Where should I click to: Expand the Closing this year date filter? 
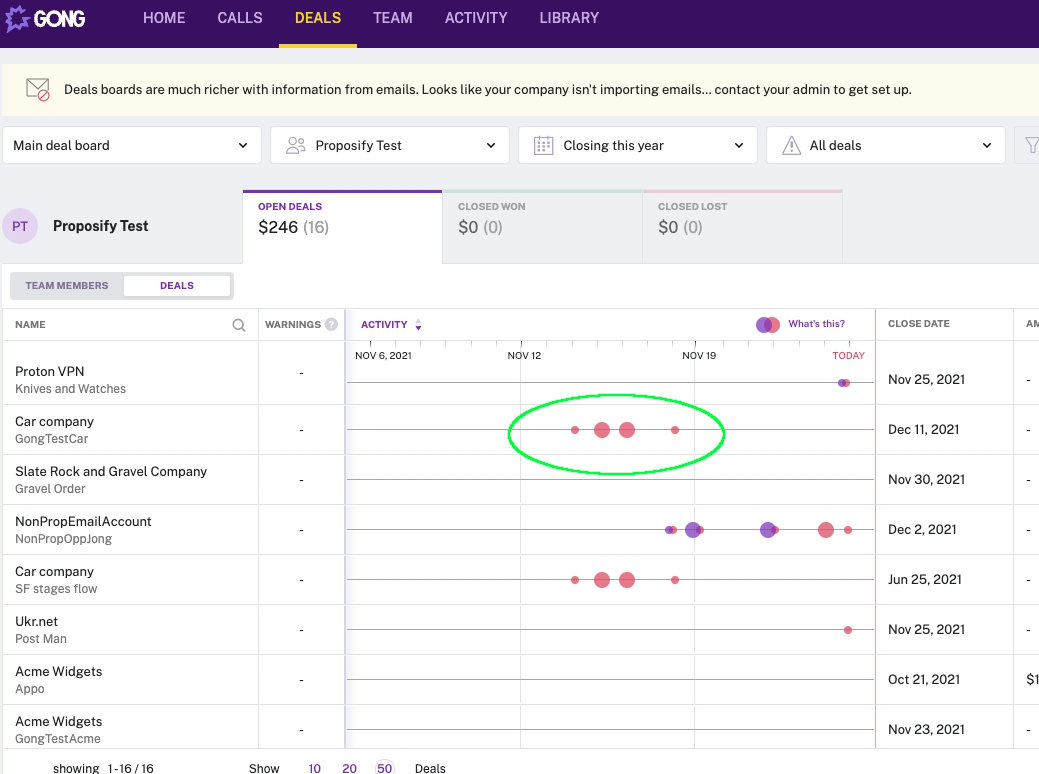tap(638, 145)
